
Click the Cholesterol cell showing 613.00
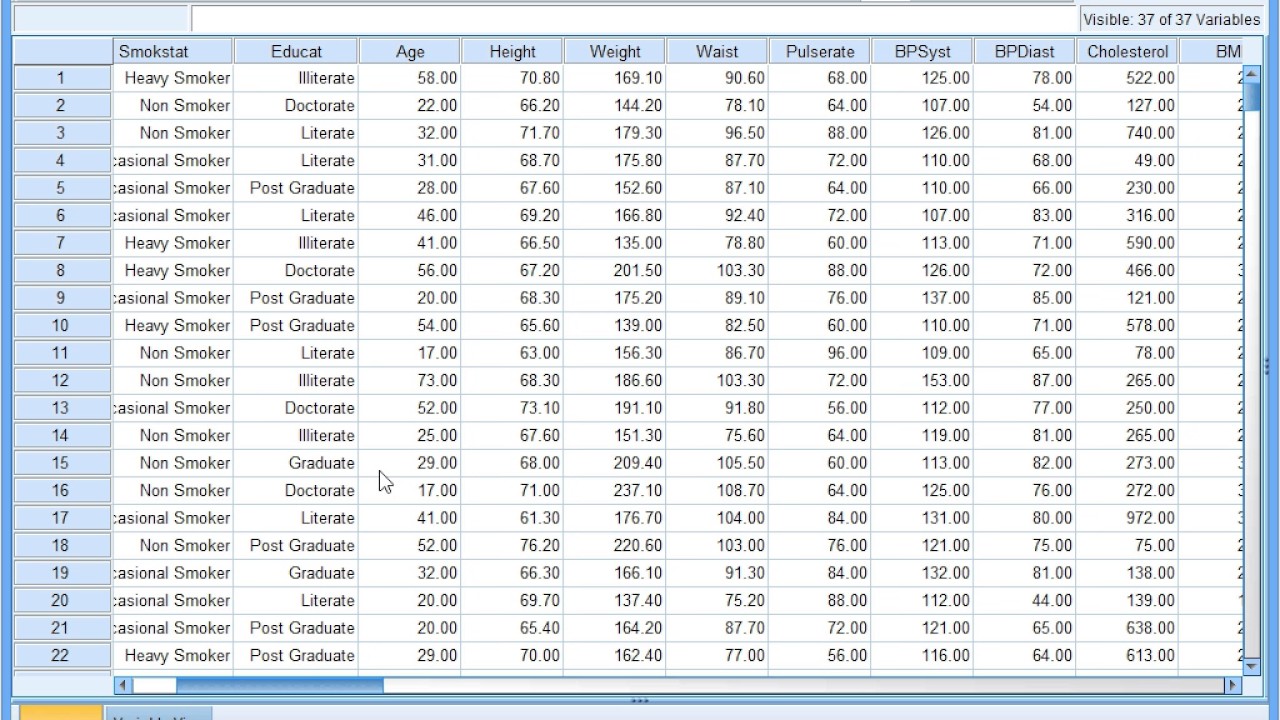[1127, 656]
